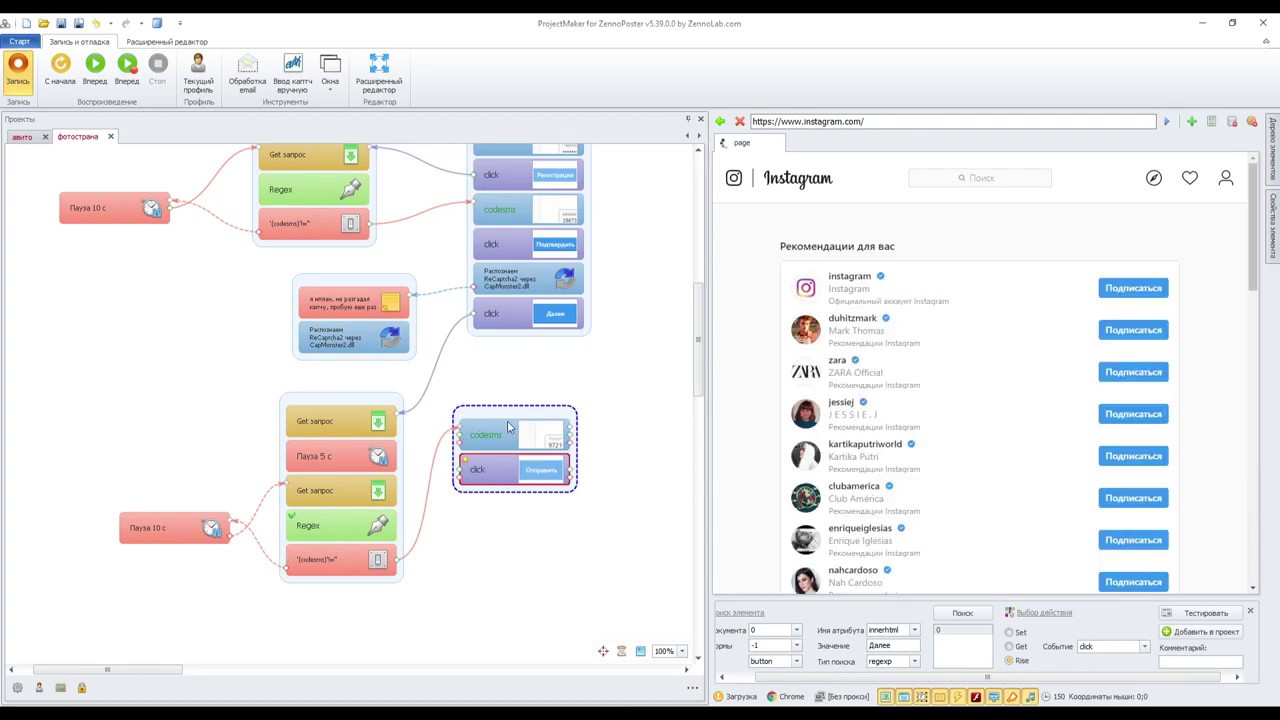Screen dimensions: 1280x720
Task: Select the Rise action radio button
Action: (1009, 661)
